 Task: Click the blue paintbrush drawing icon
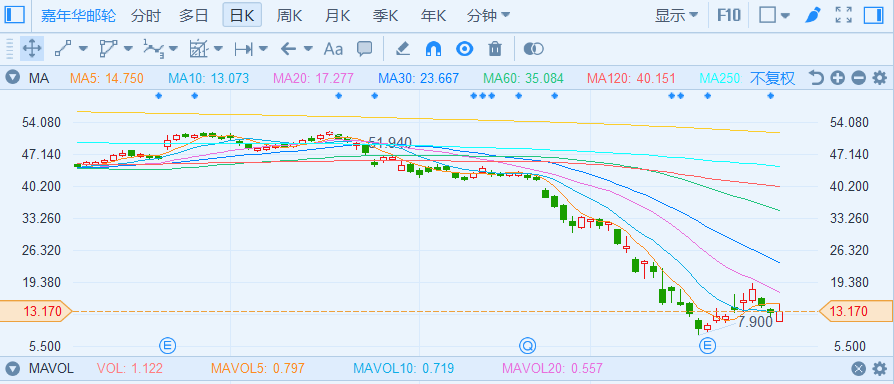coord(812,15)
